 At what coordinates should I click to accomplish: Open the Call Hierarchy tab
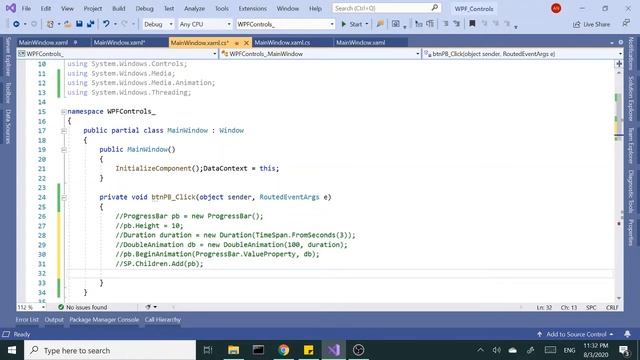pos(162,320)
